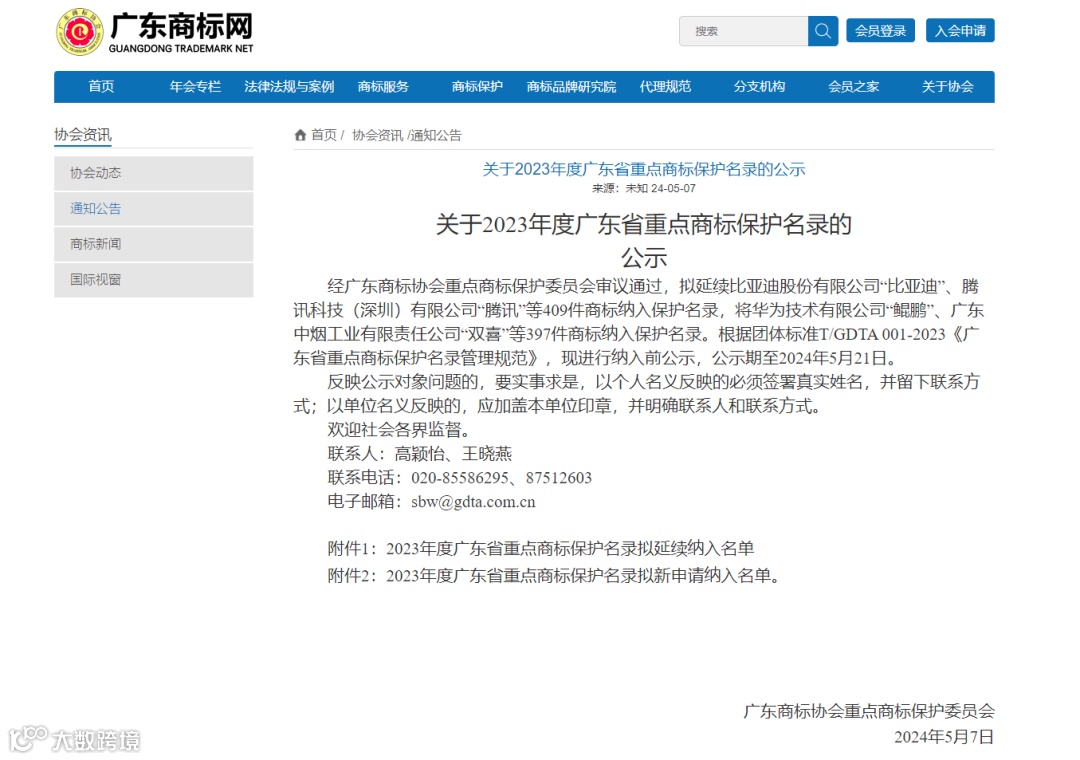1080x760 pixels.
Task: Click the signature 广东商标协会重点商标保护委员会
Action: click(869, 711)
